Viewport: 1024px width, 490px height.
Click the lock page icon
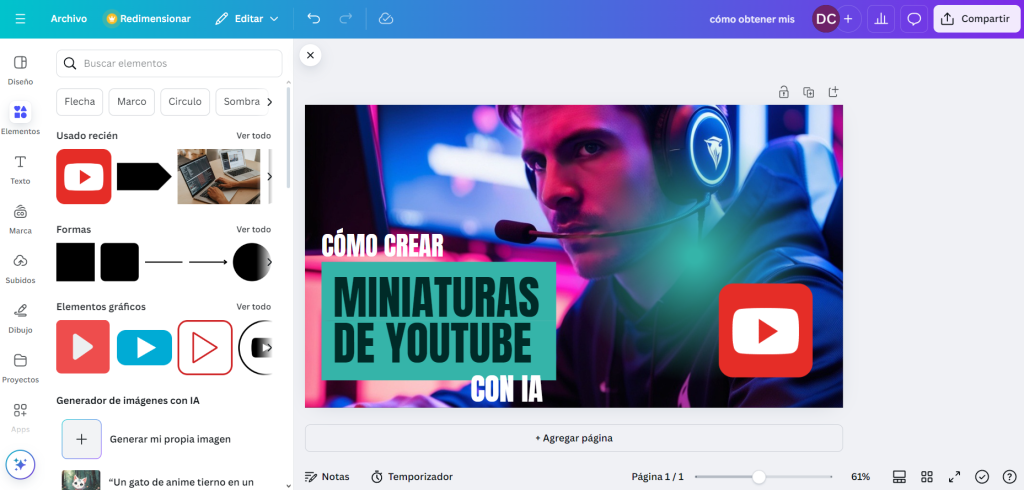(x=784, y=92)
